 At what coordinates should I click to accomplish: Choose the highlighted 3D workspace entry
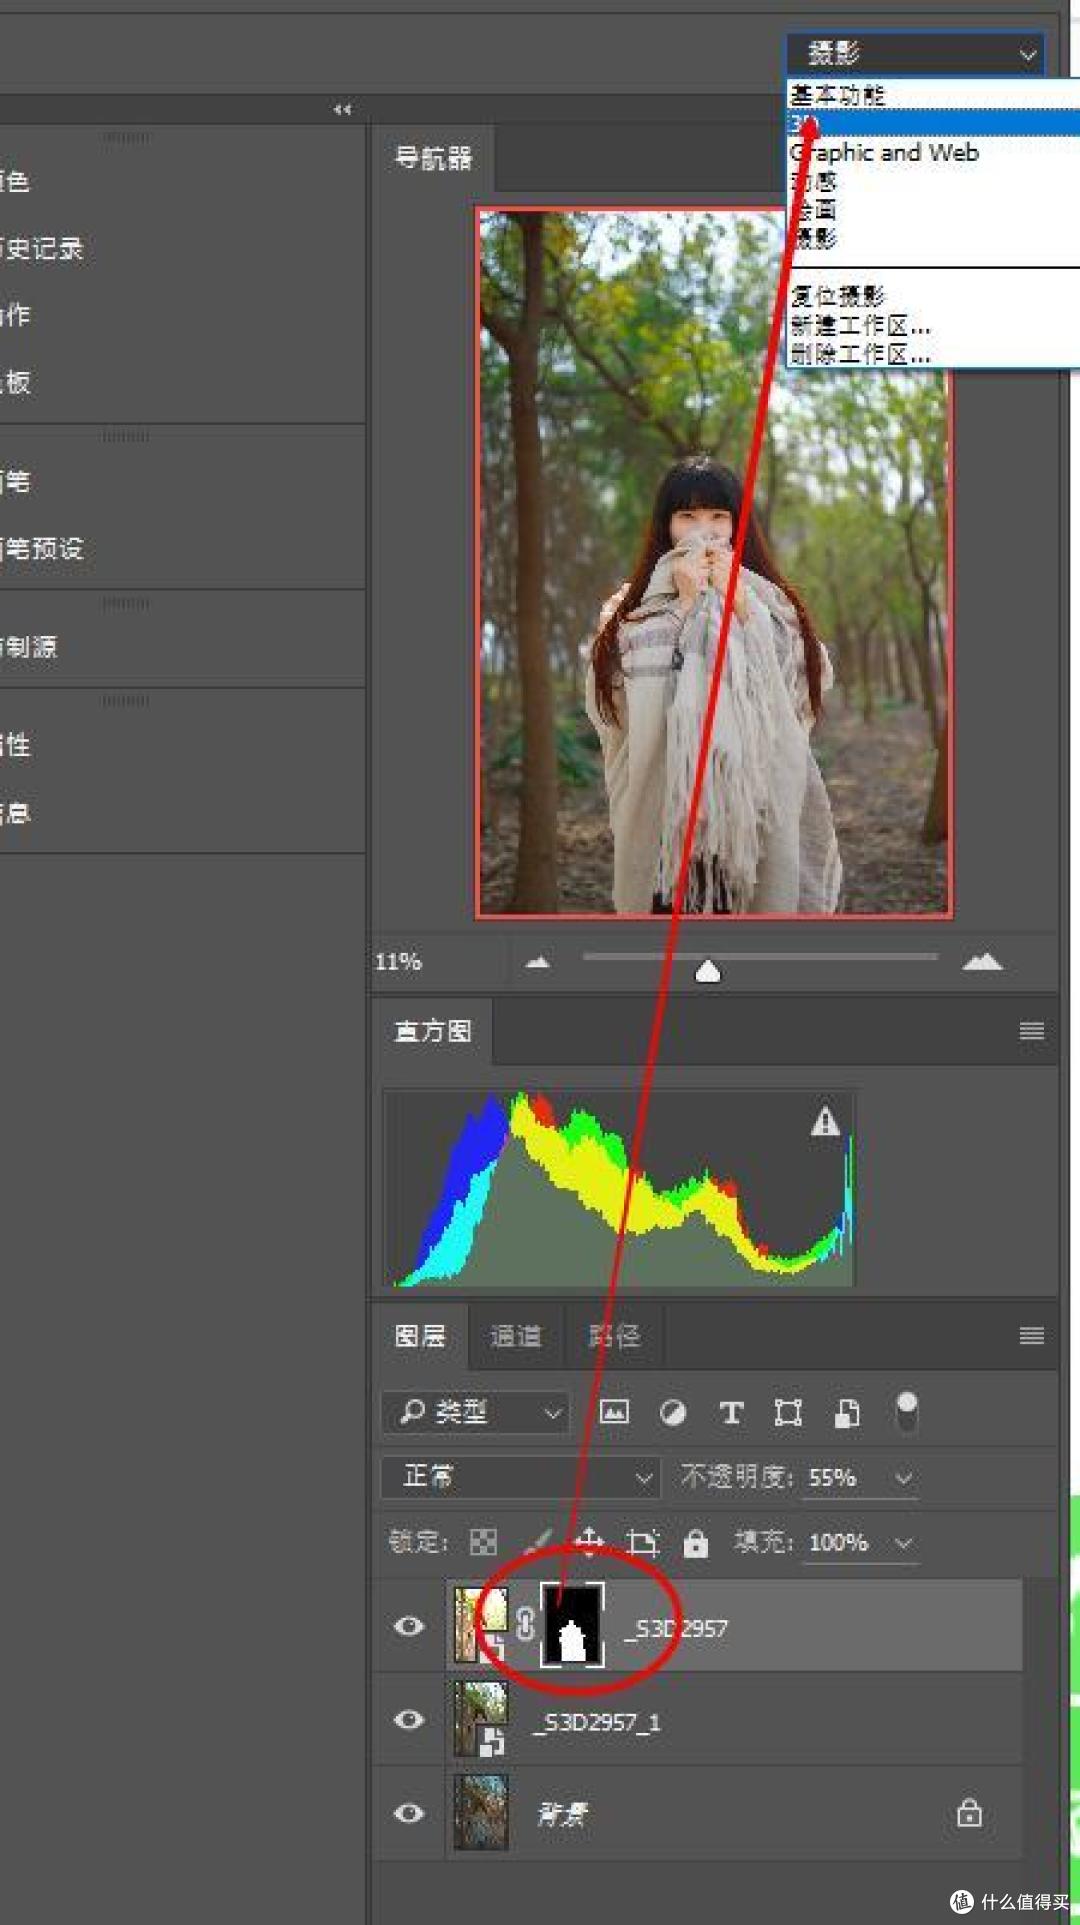[x=934, y=123]
